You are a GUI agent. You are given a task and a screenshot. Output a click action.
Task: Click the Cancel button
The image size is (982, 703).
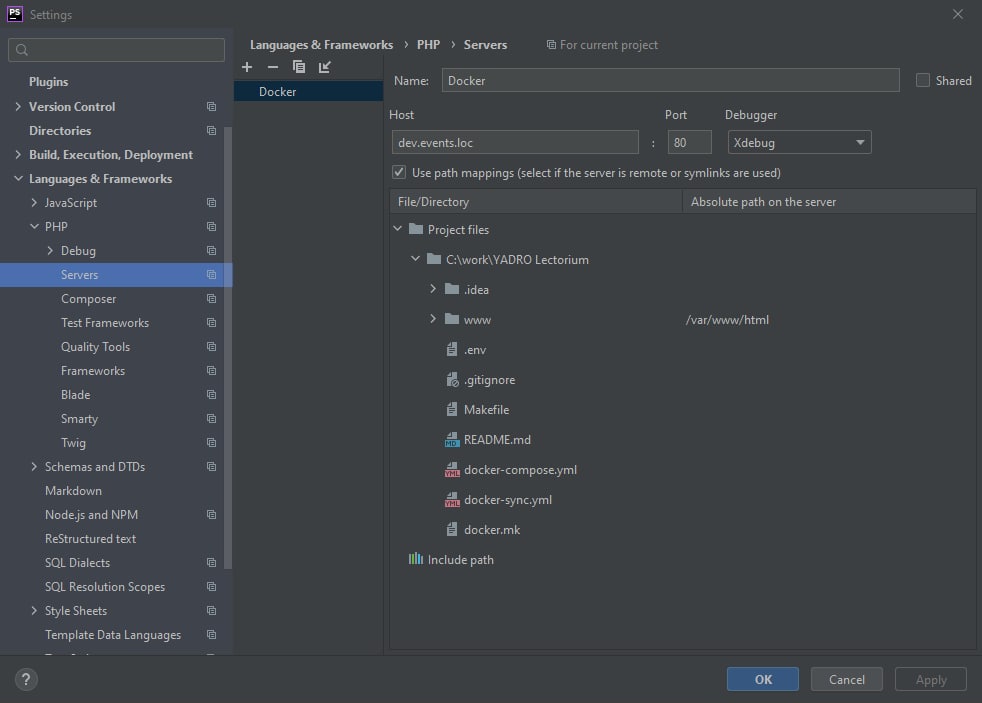847,679
